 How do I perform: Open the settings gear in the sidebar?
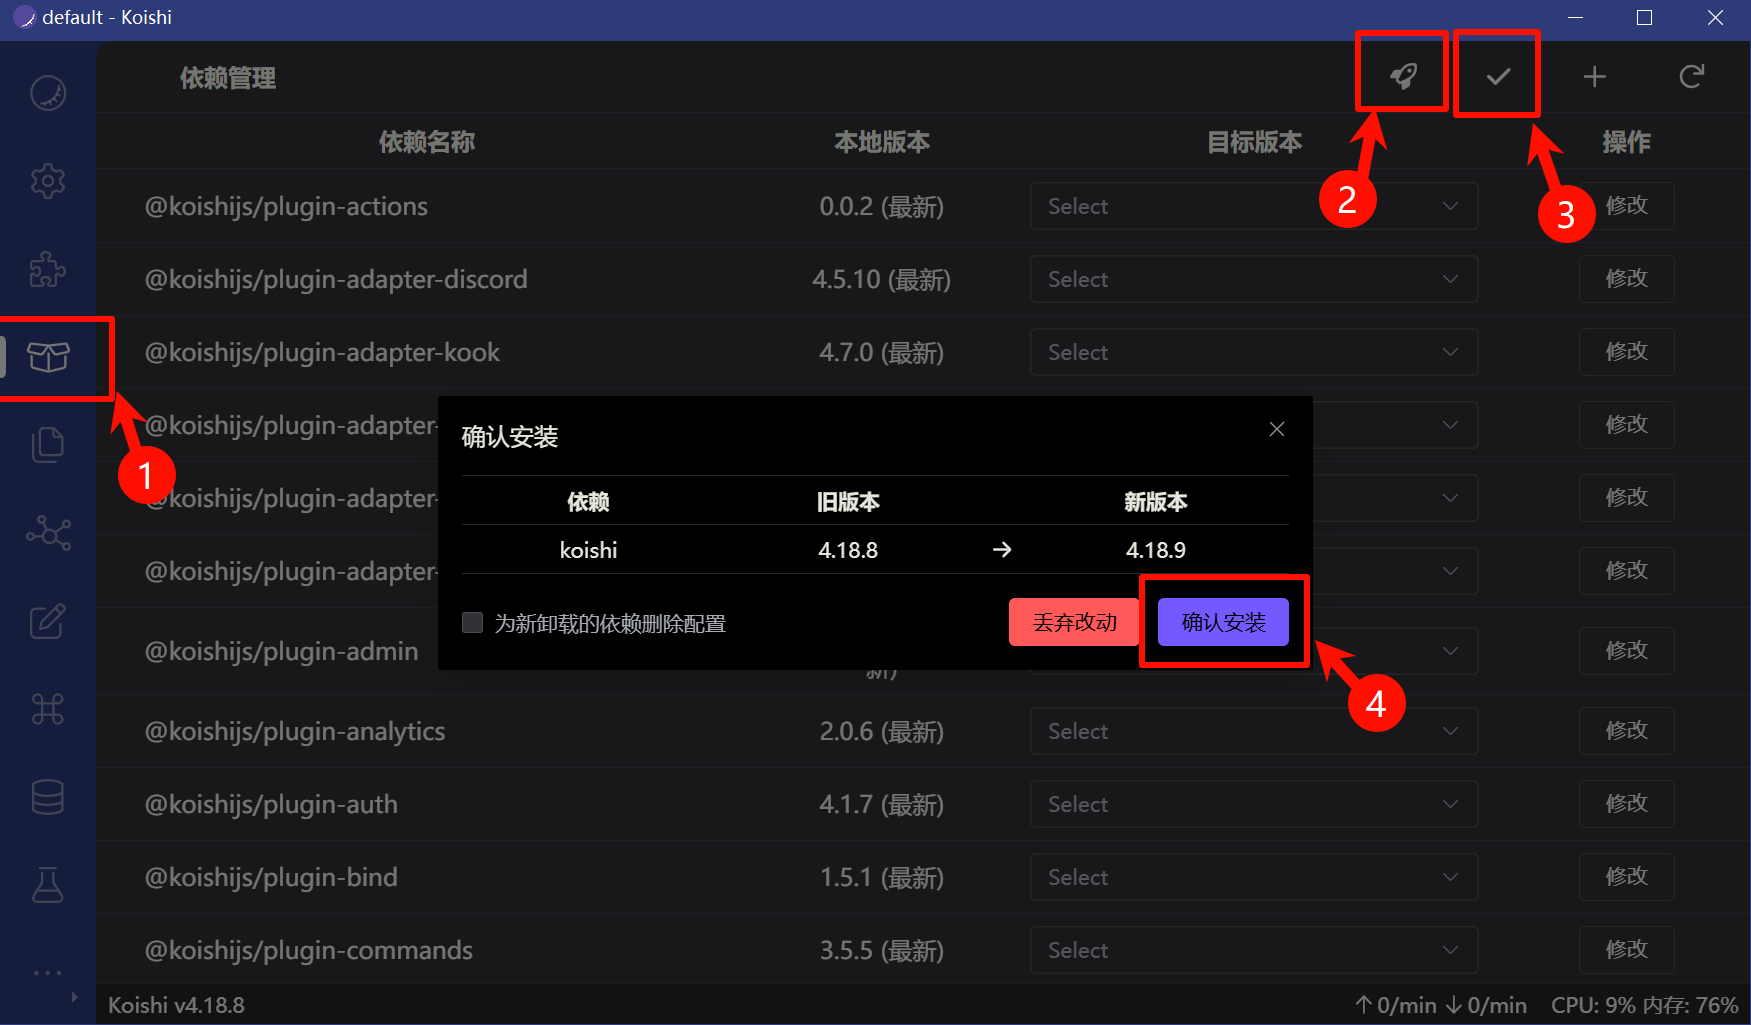48,181
